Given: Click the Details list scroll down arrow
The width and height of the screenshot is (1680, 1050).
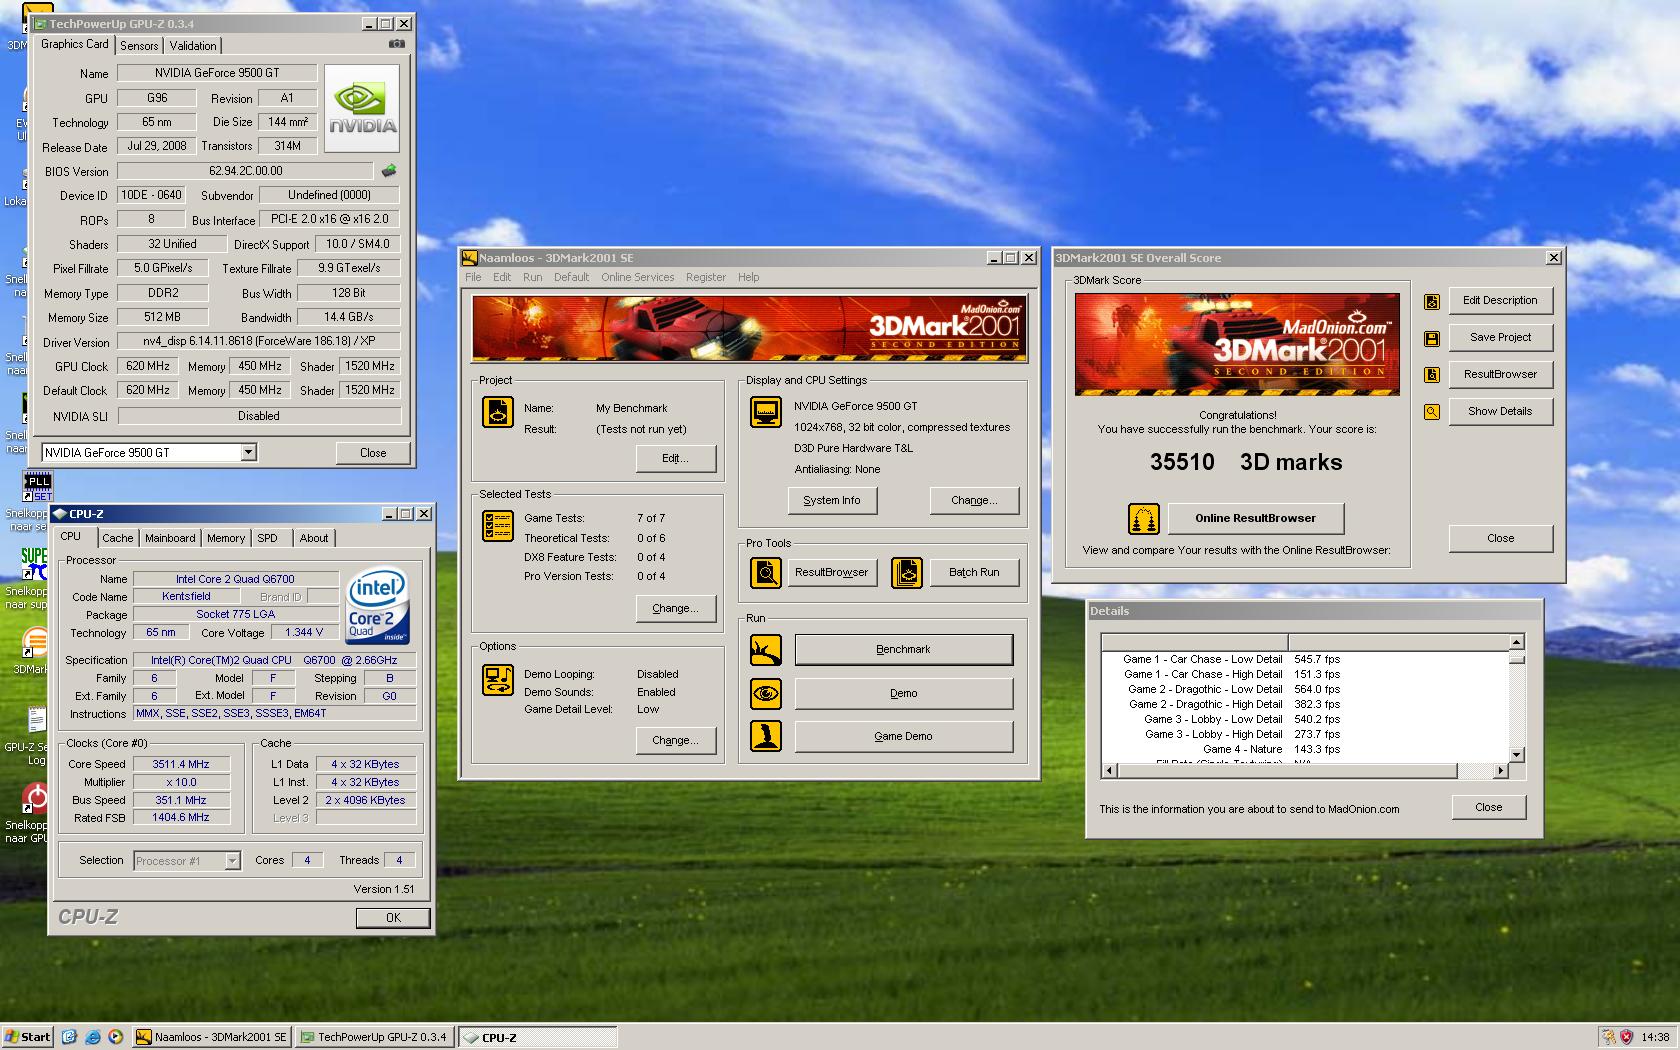Looking at the screenshot, I should point(1516,755).
